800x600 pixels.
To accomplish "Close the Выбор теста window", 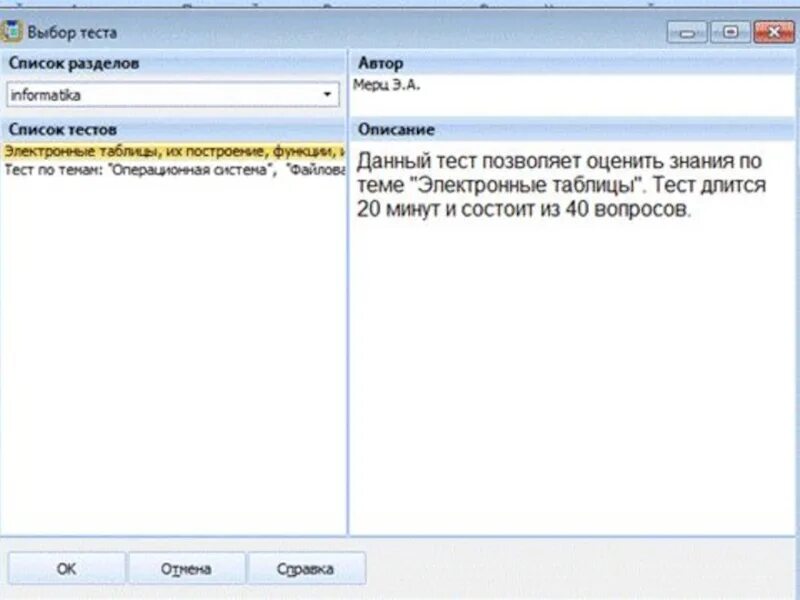I will [x=774, y=32].
